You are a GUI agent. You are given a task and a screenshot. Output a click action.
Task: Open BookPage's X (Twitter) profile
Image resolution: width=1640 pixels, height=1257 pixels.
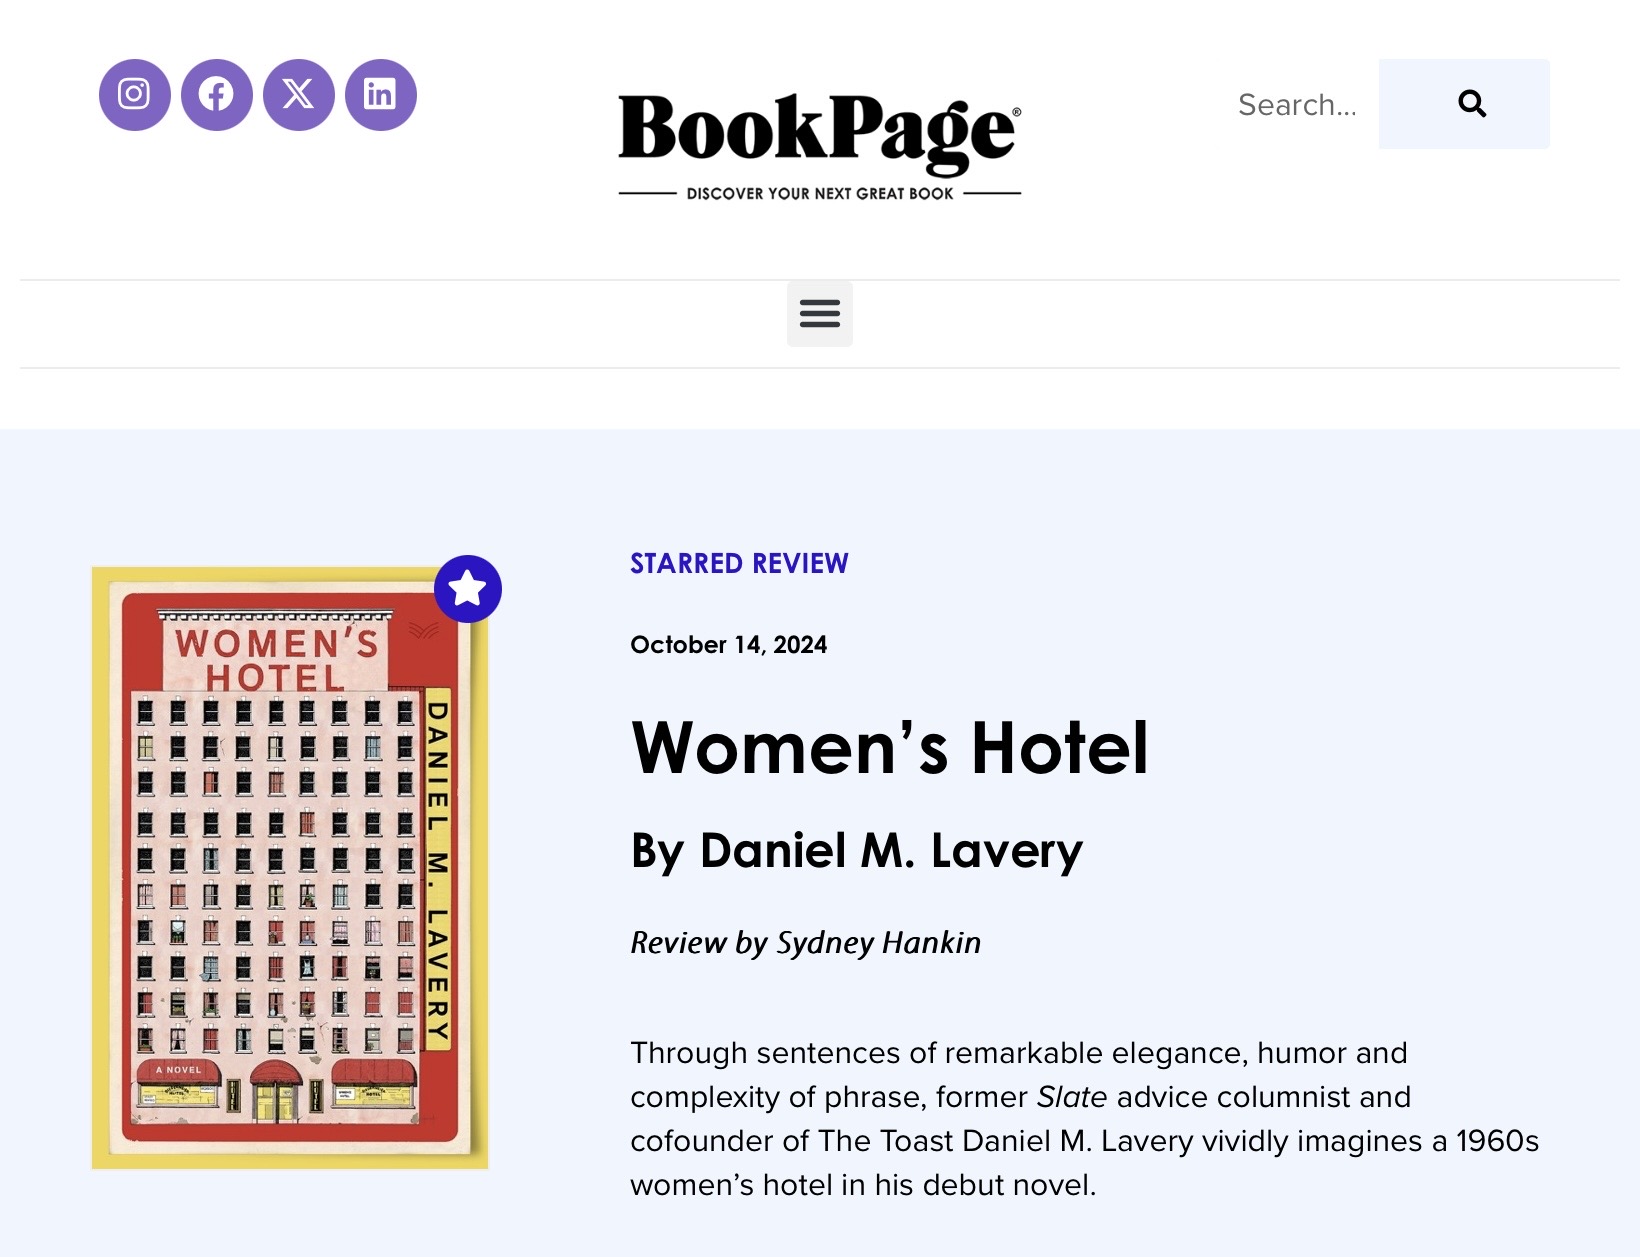tap(298, 95)
